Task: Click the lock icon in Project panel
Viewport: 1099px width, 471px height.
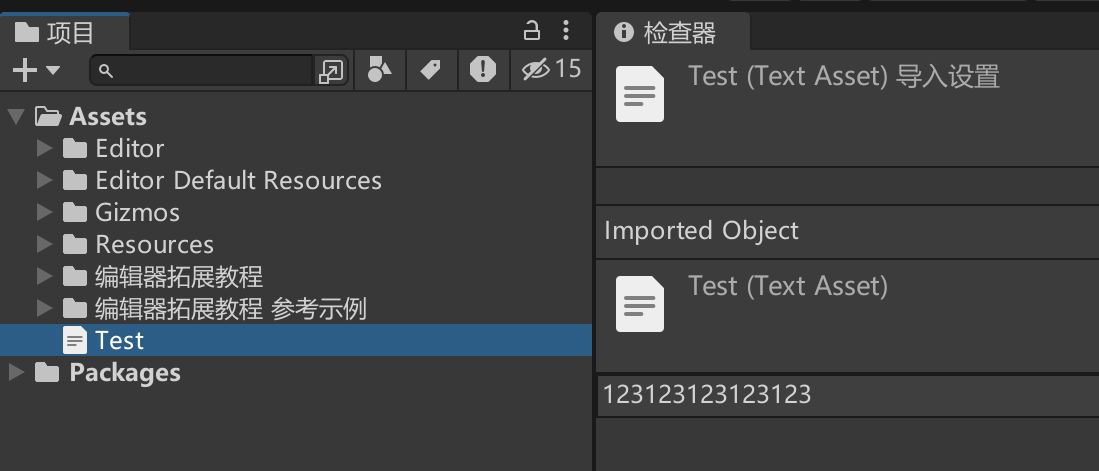Action: pyautogui.click(x=533, y=30)
